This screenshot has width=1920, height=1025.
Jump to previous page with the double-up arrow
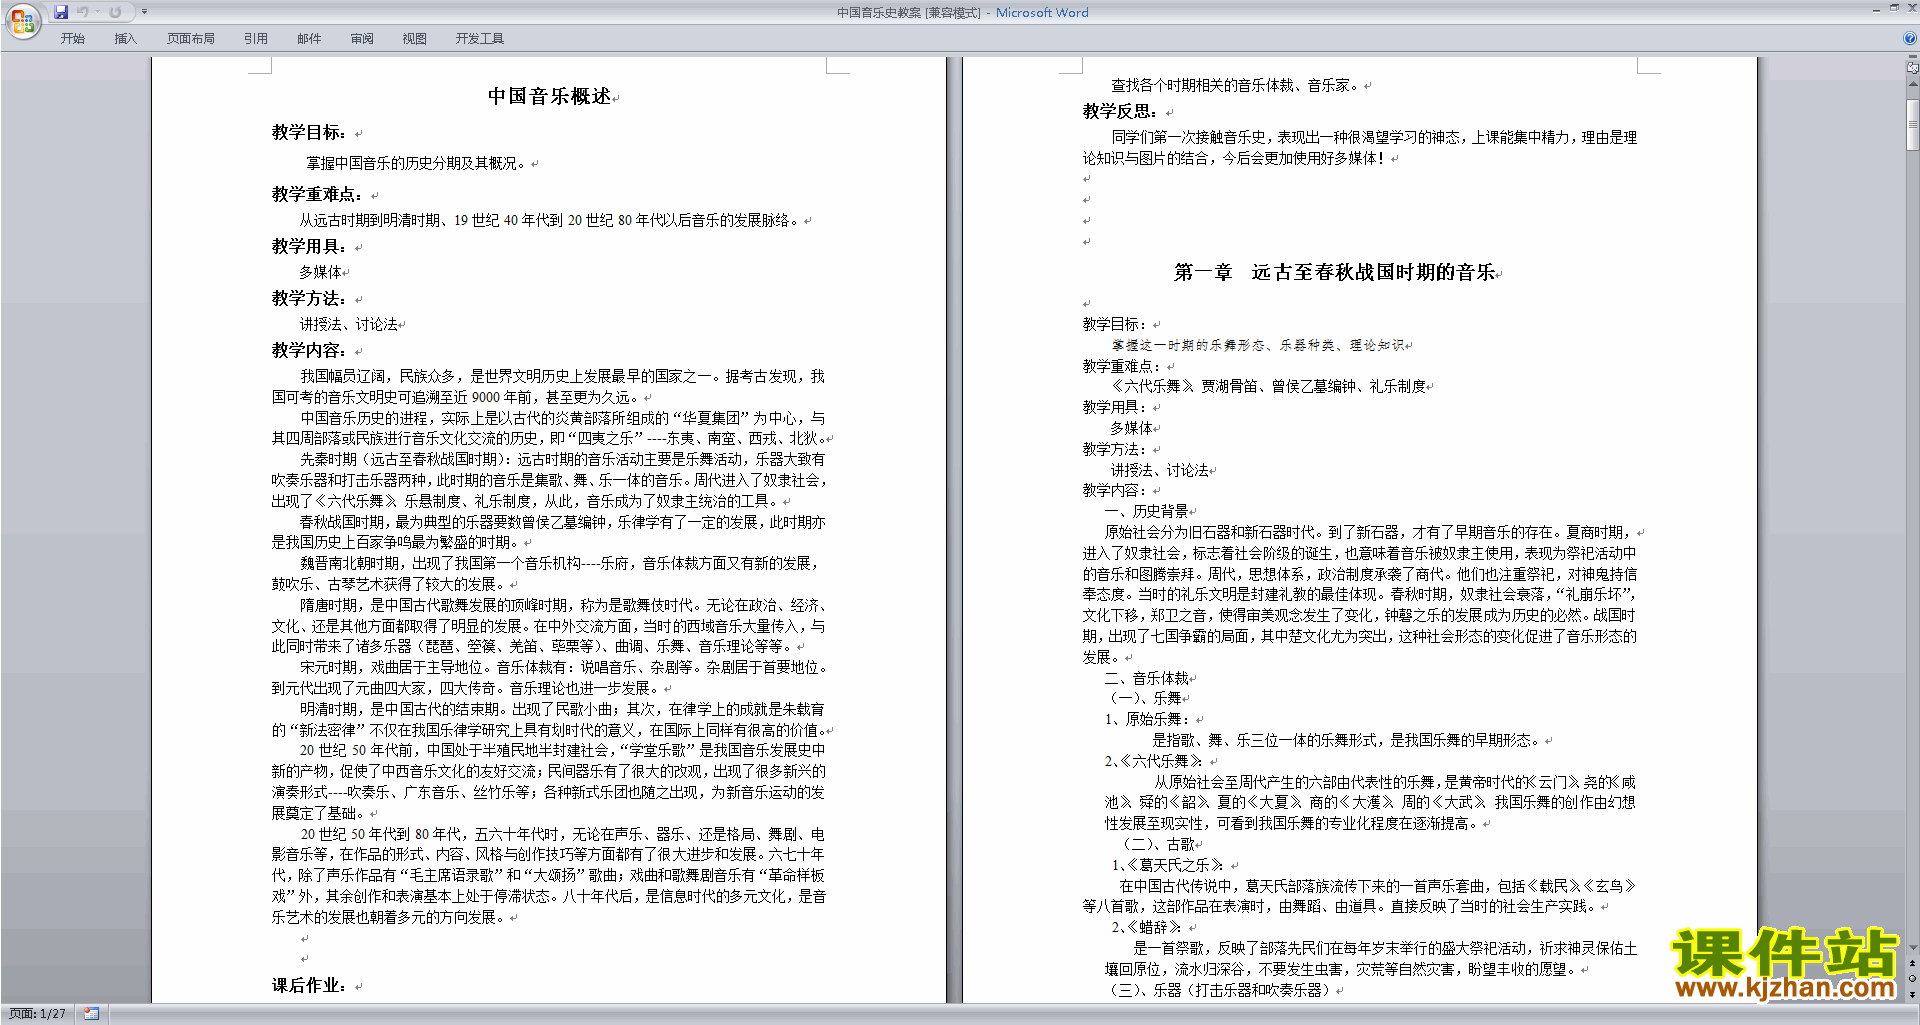click(x=1912, y=963)
